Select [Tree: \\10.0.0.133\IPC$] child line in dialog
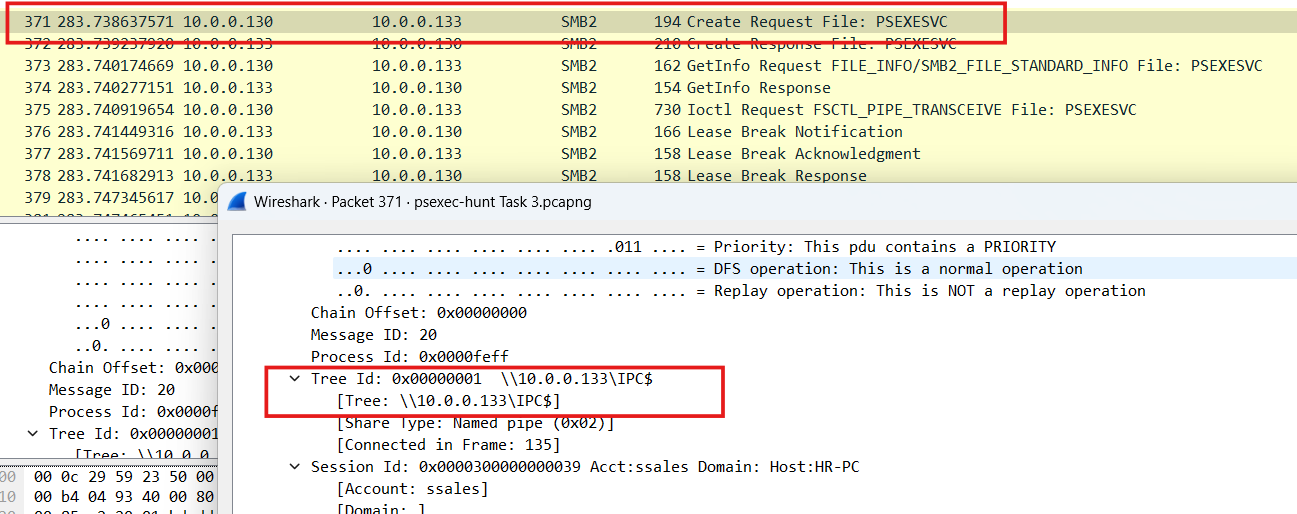 click(449, 401)
